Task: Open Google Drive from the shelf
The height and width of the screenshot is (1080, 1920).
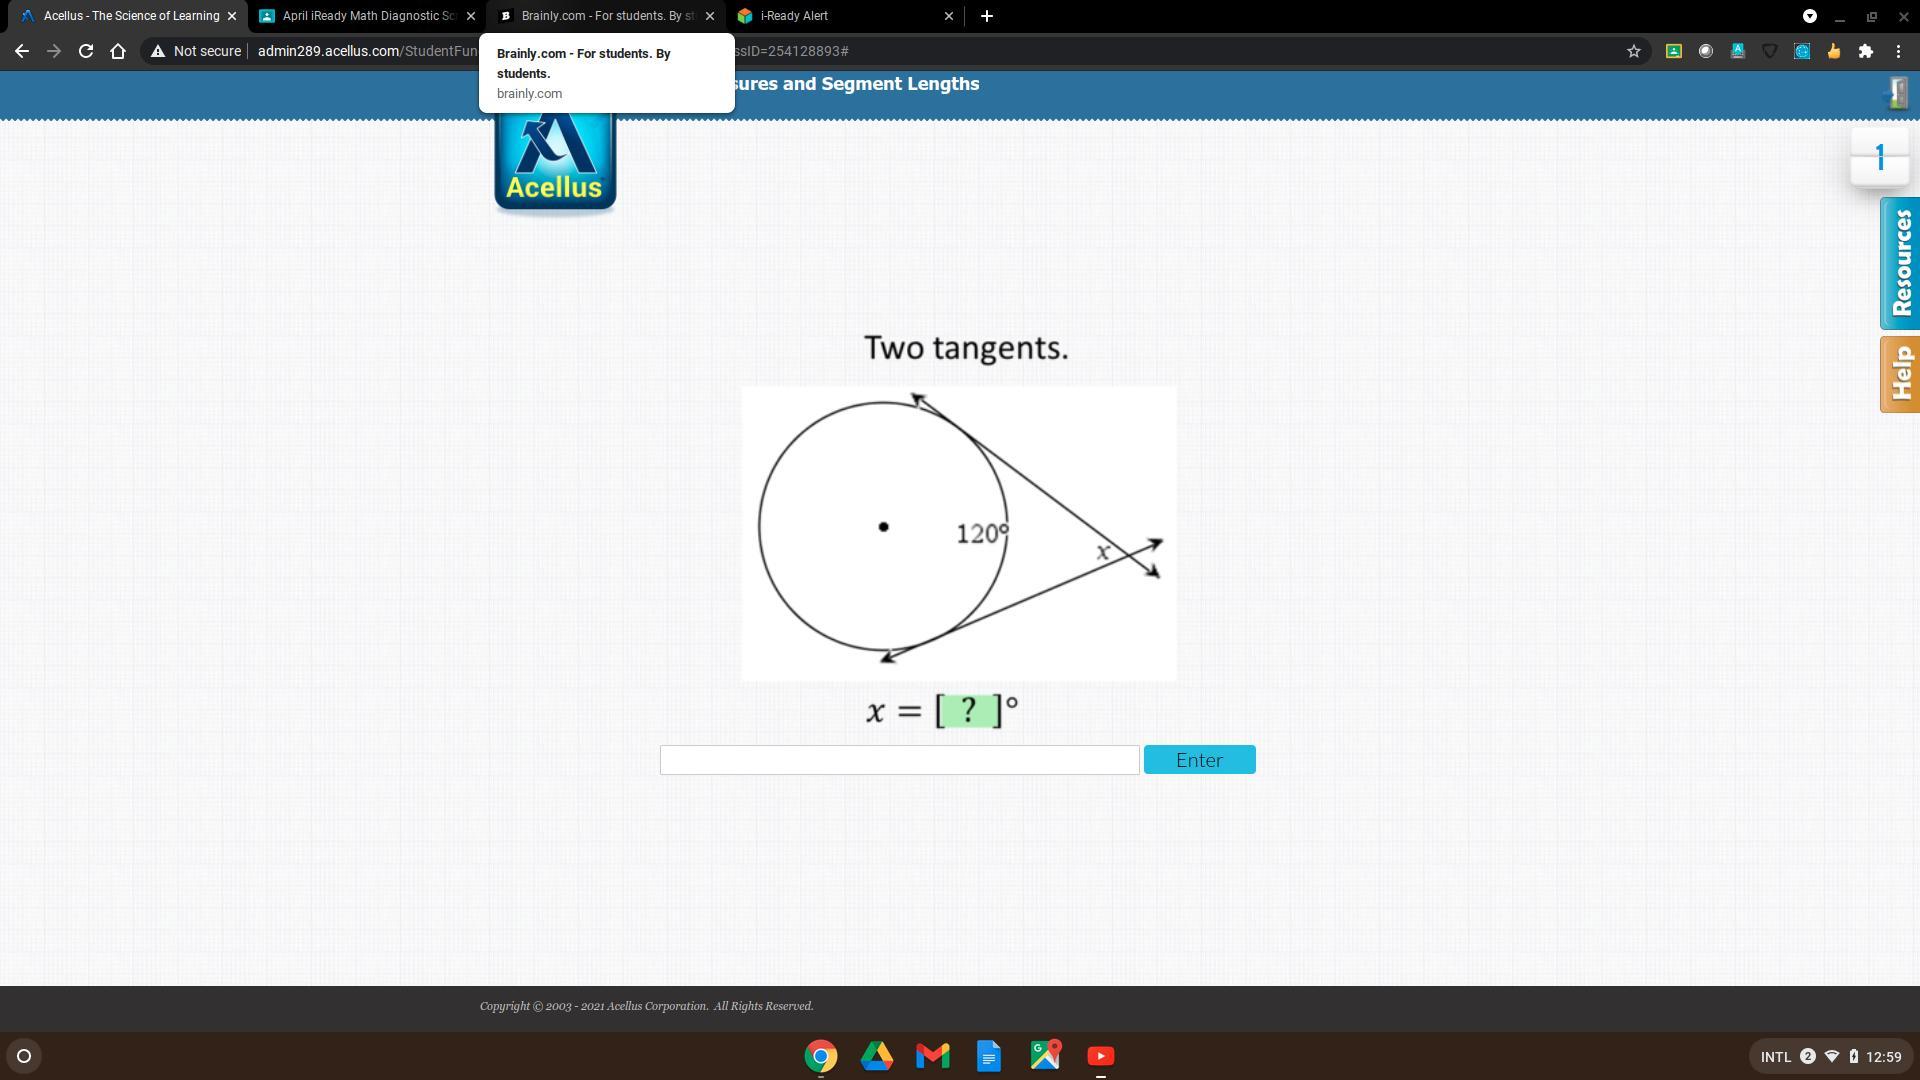Action: (x=876, y=1056)
